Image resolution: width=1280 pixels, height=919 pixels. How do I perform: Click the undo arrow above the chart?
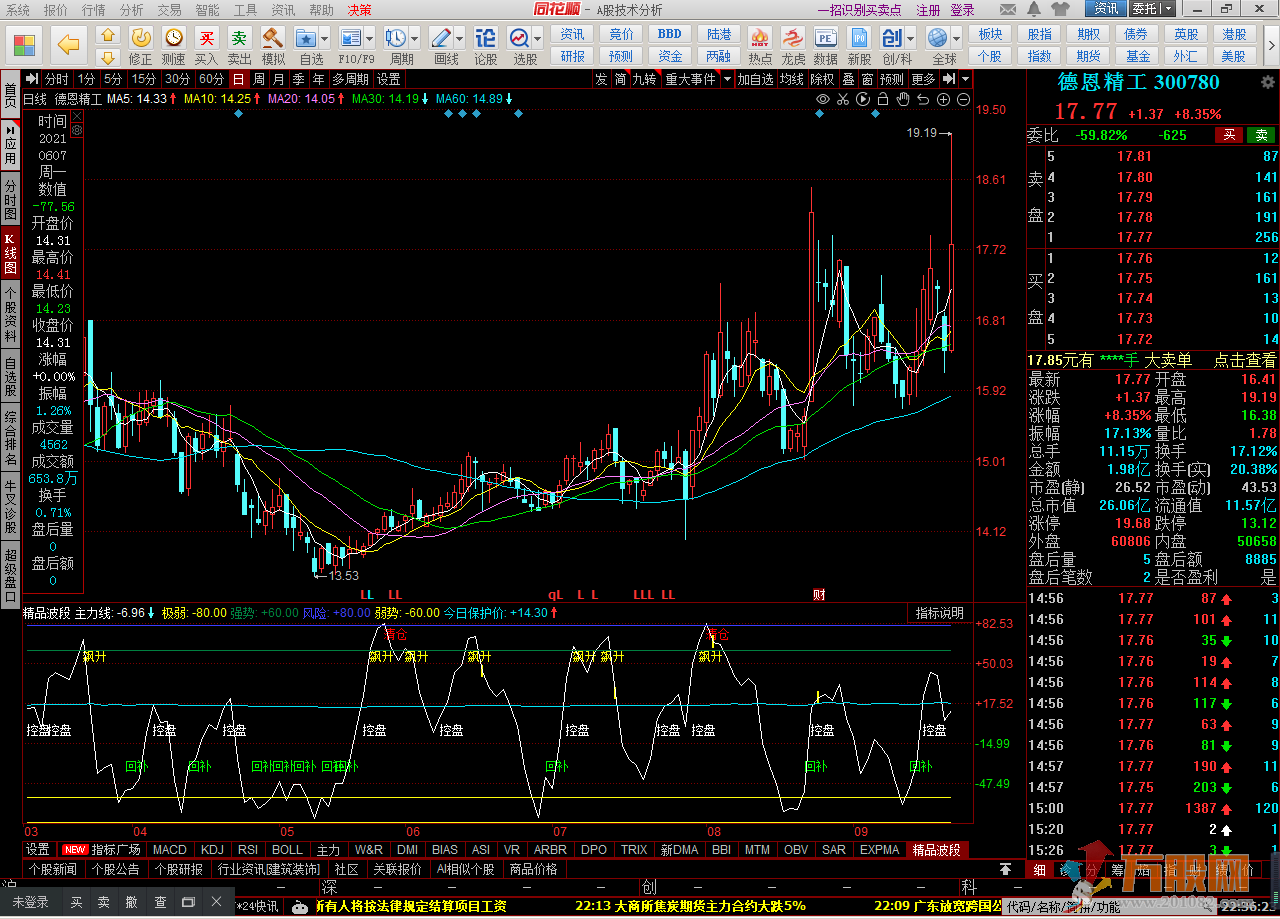click(924, 99)
